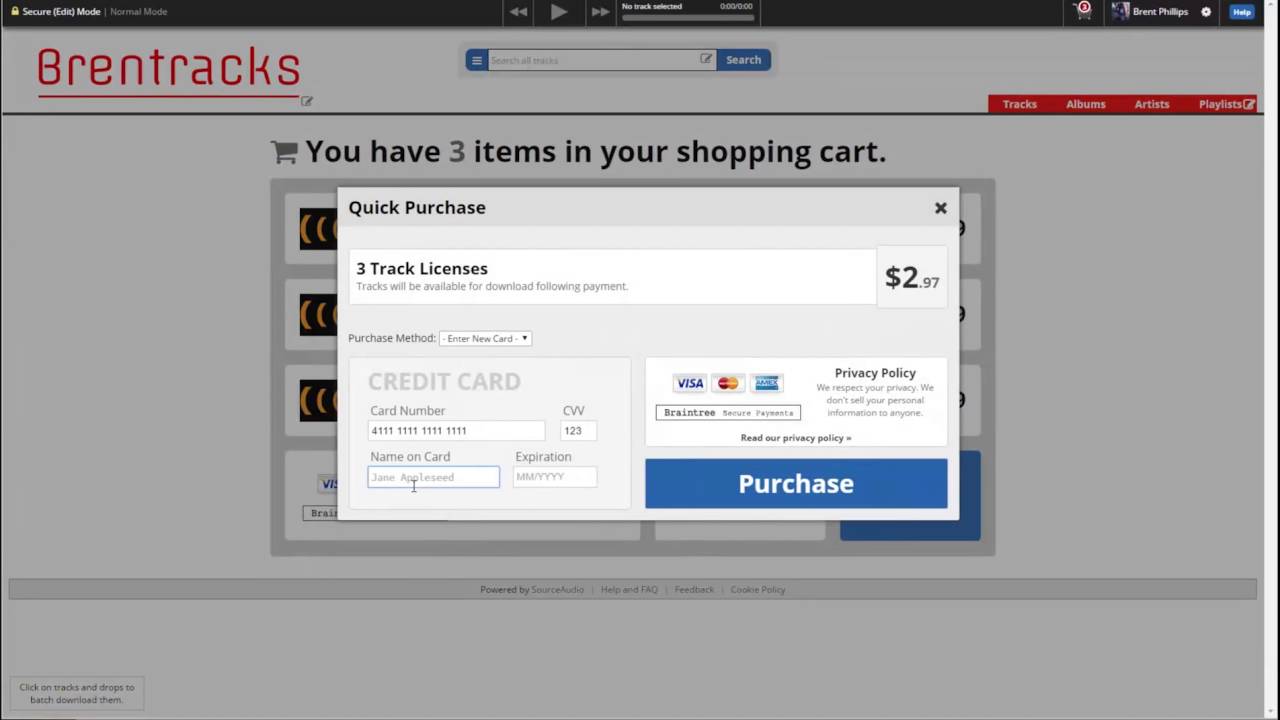Switch to Normal Mode
Image resolution: width=1280 pixels, height=720 pixels.
point(138,11)
